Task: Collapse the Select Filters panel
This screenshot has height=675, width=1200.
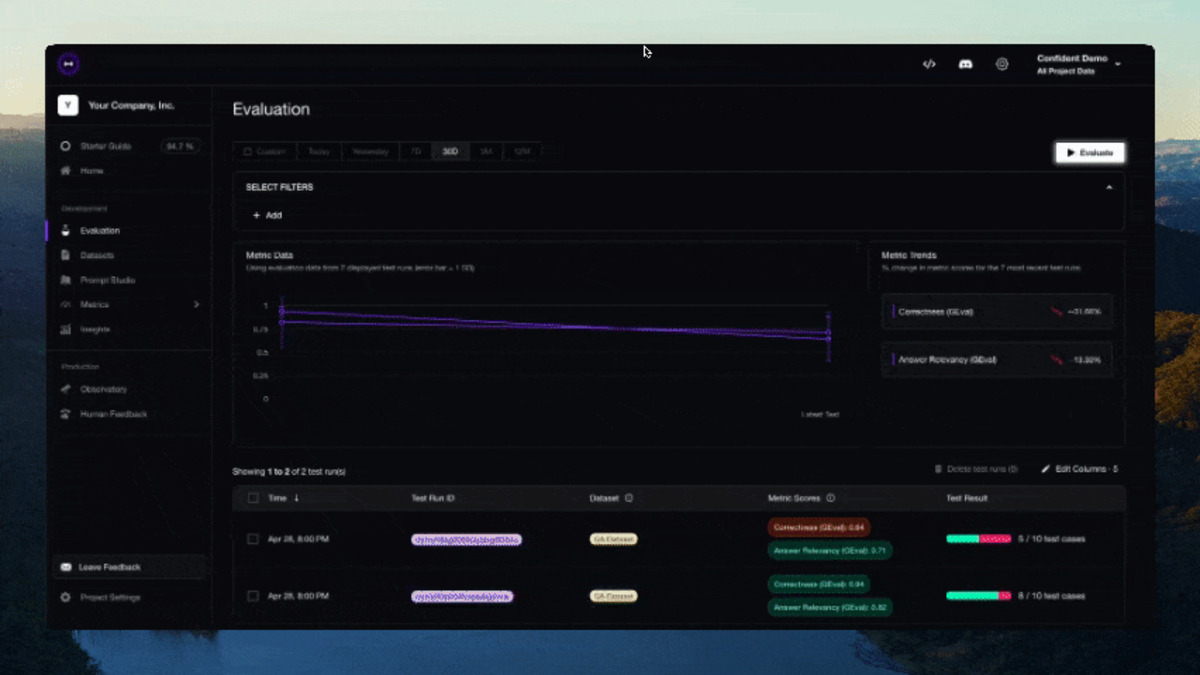Action: 1107,187
